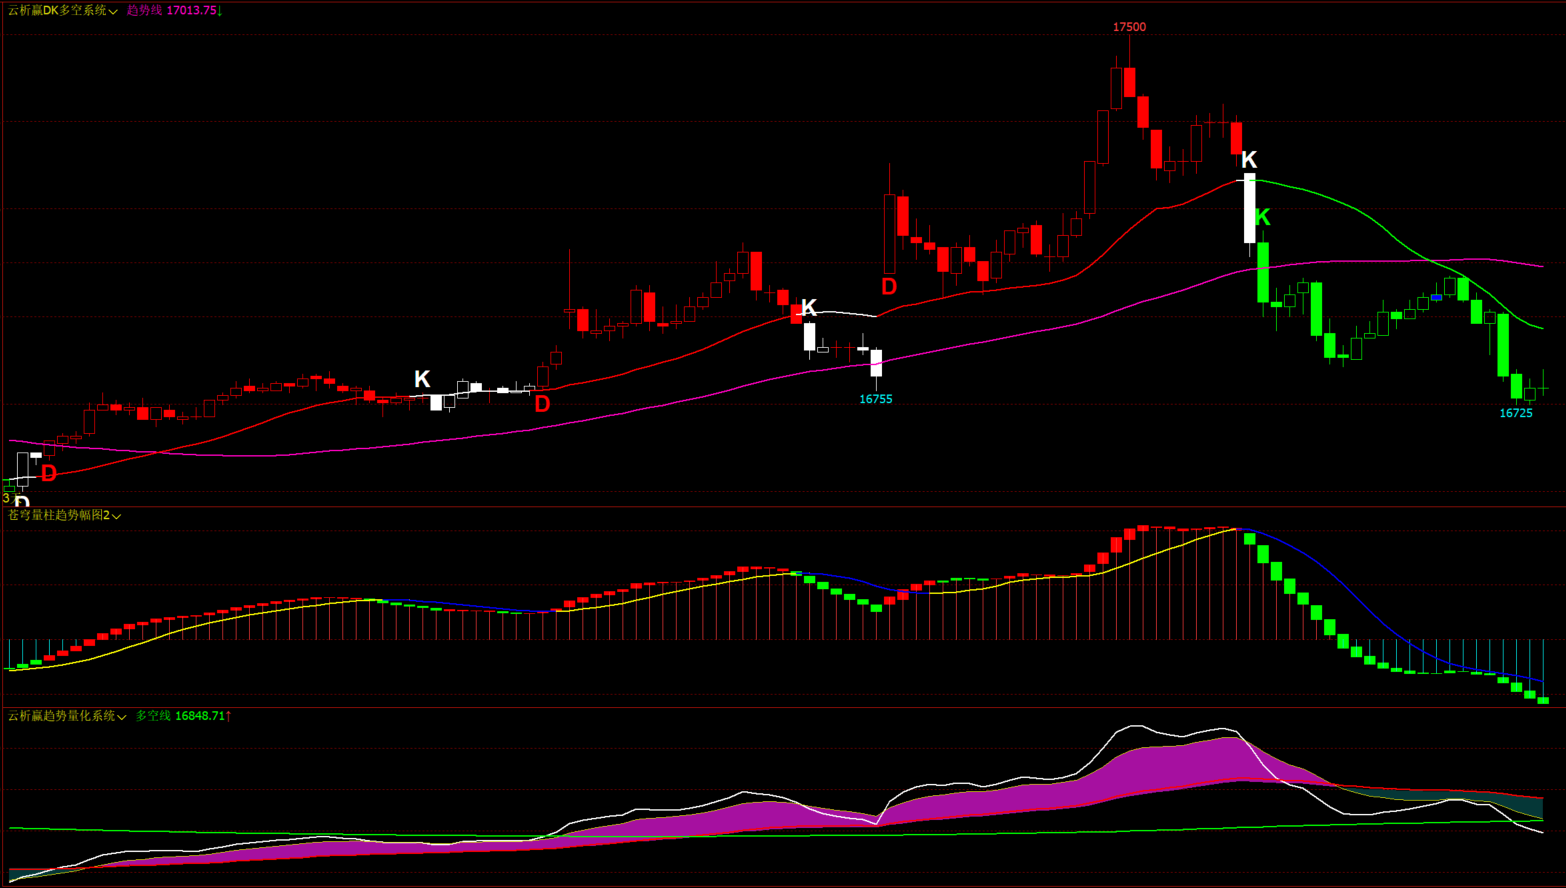The height and width of the screenshot is (888, 1566).
Task: Expand the 云析赢DK多空系统 indicator dropdown
Action: coord(113,11)
